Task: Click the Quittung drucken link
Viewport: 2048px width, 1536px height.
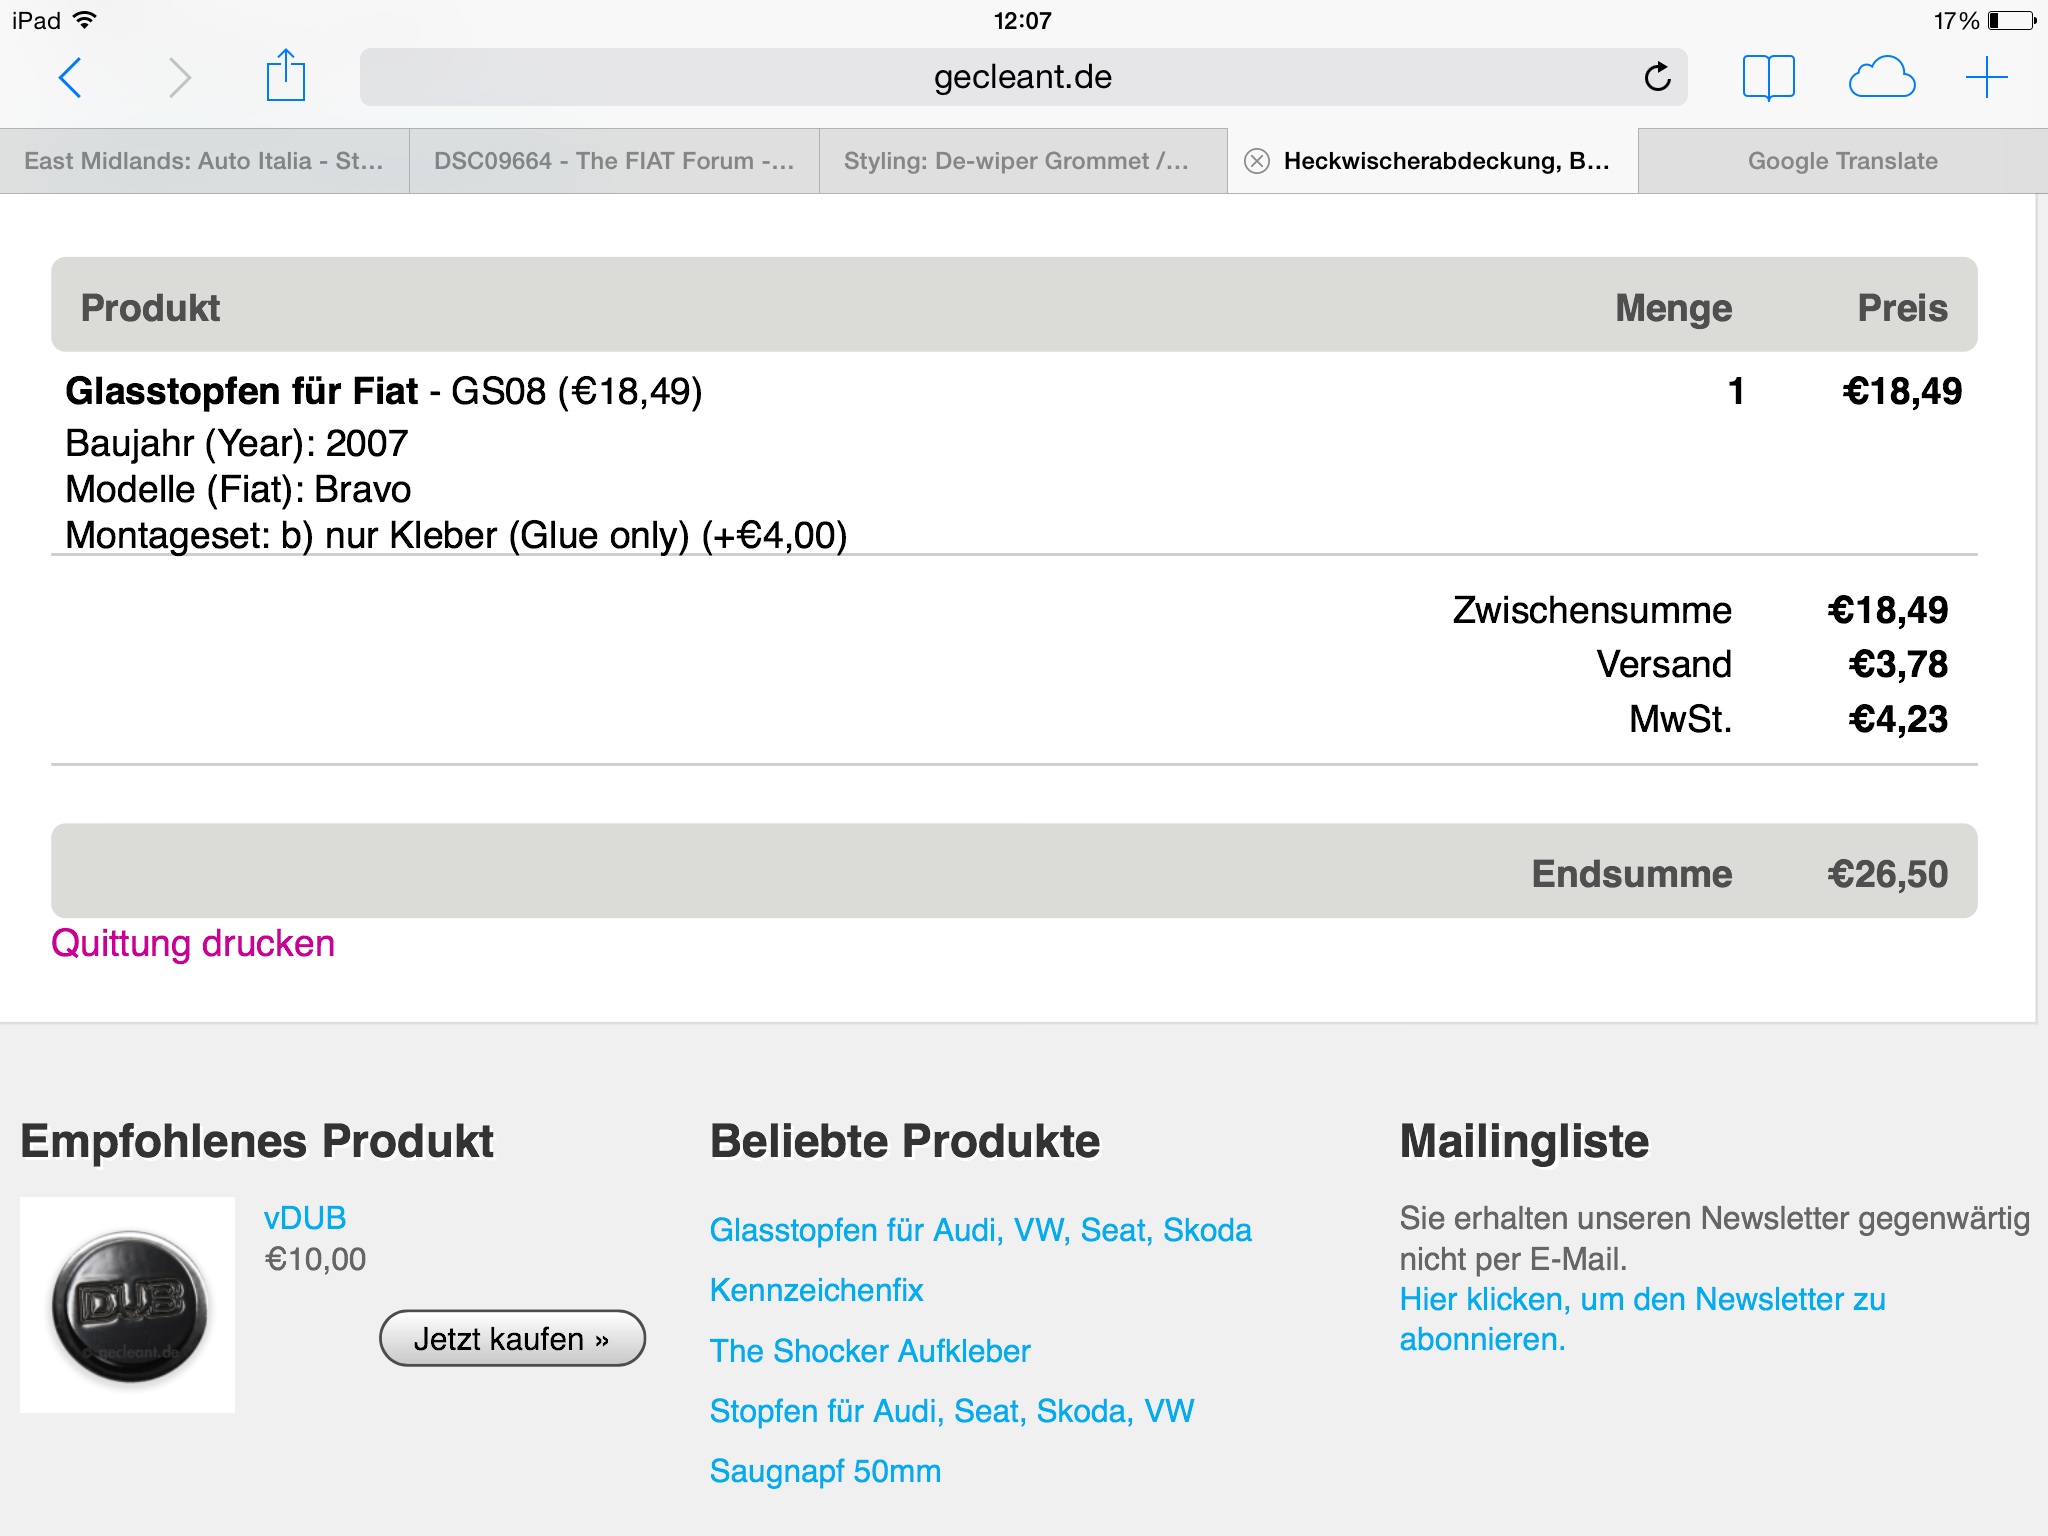Action: (193, 944)
